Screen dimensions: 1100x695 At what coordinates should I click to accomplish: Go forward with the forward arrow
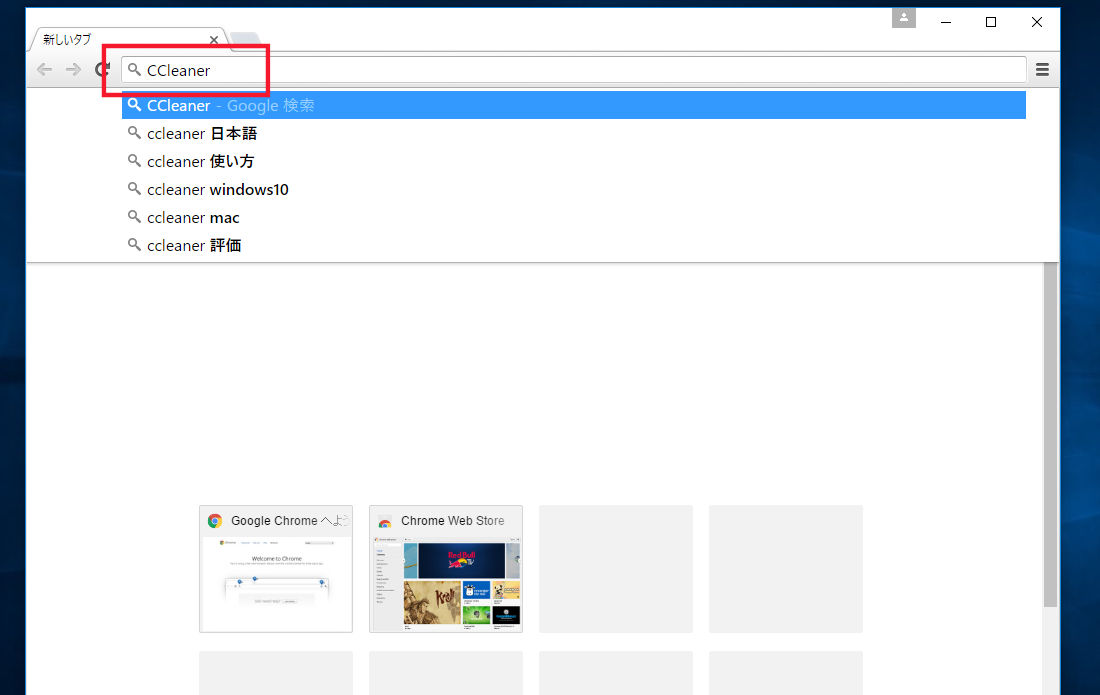73,69
